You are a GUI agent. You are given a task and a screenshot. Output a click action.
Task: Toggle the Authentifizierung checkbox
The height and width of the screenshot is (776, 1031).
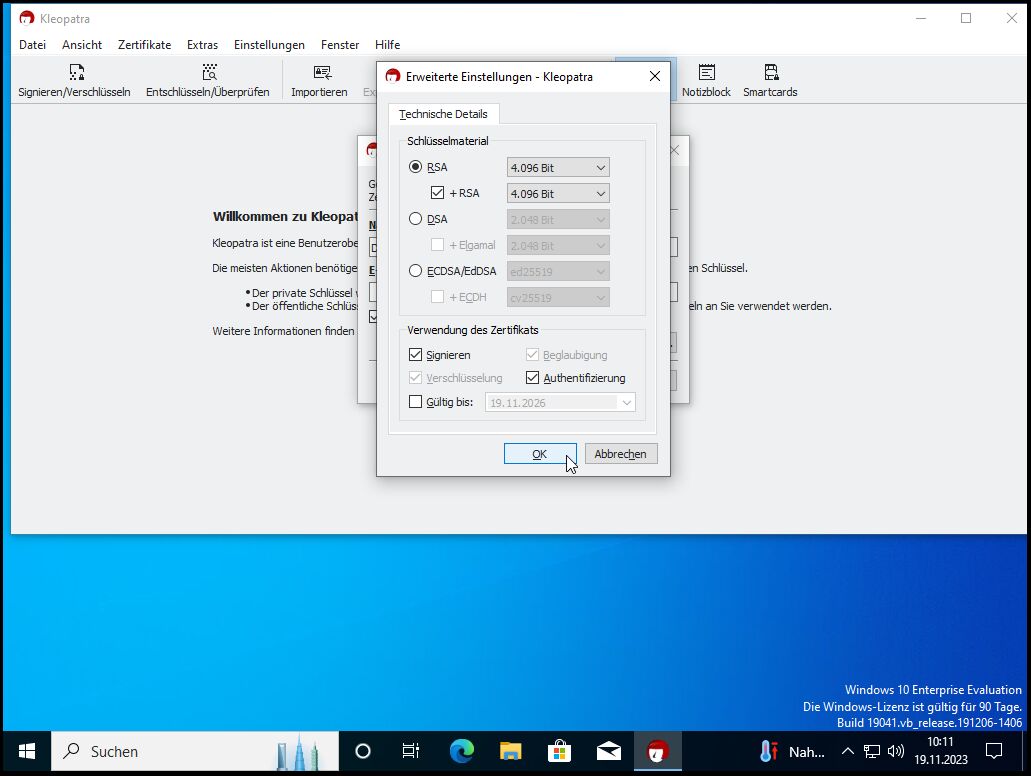(533, 378)
